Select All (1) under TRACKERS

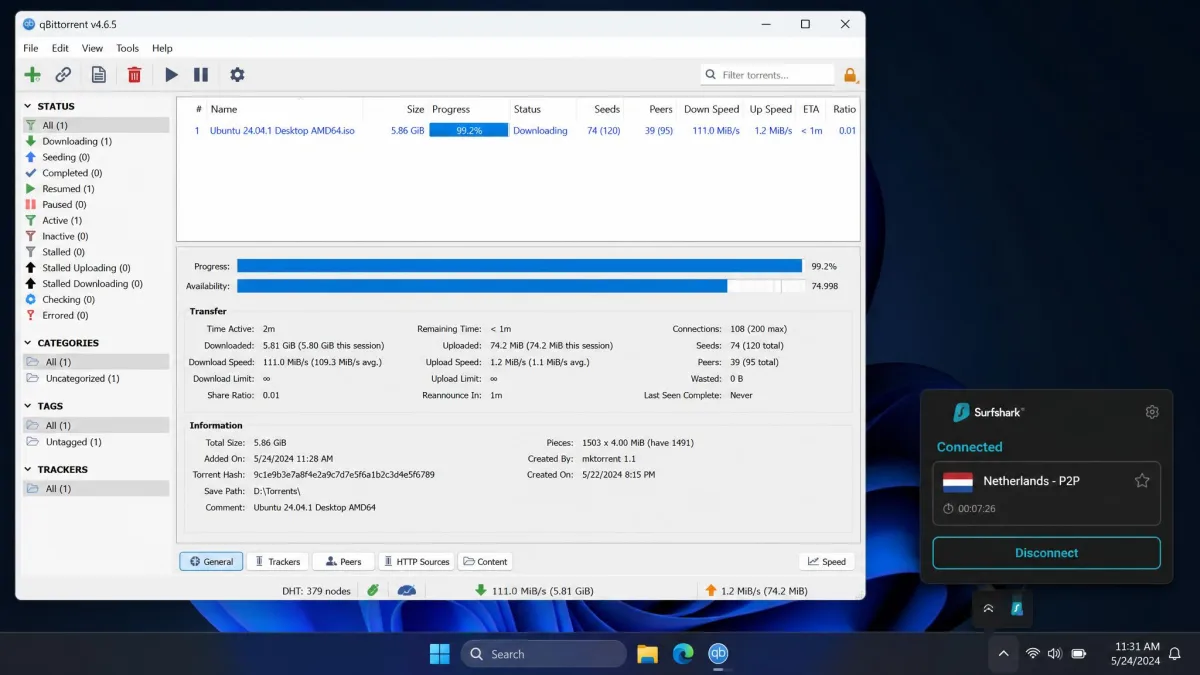tap(96, 488)
